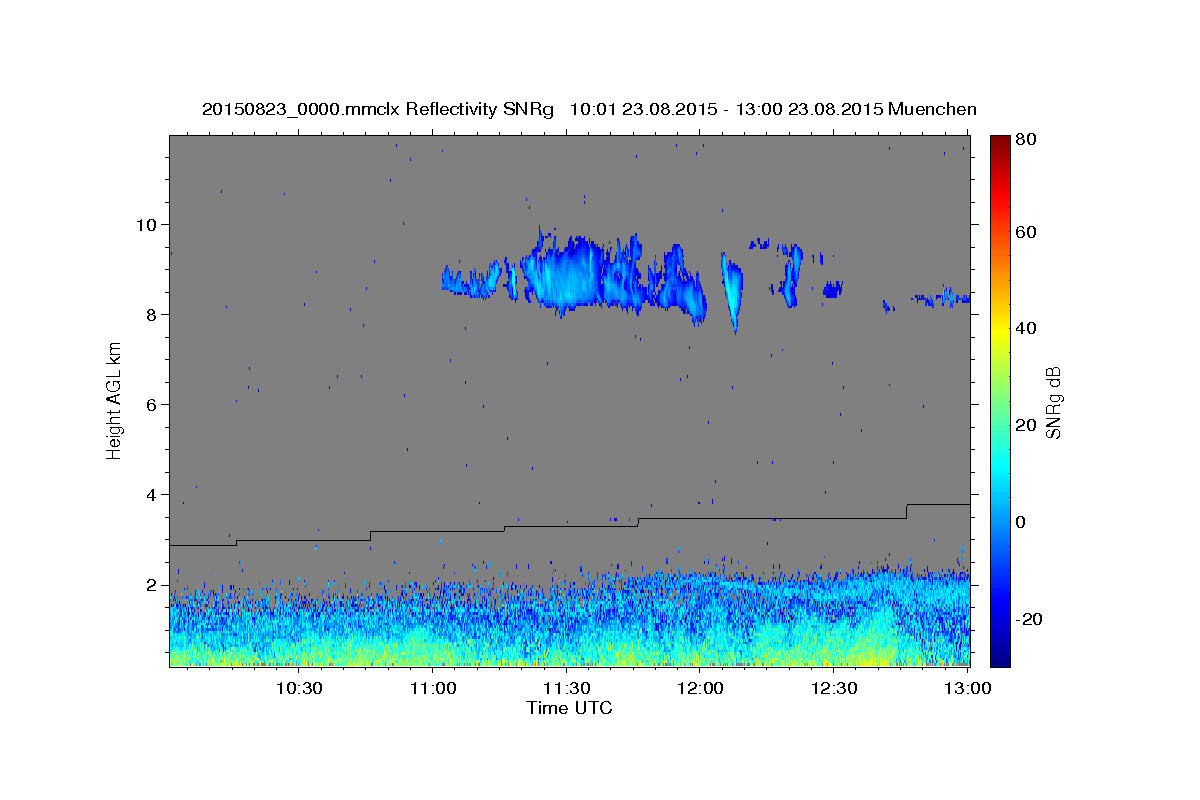The width and height of the screenshot is (1200, 800).
Task: Click the height tick label 6
Action: coord(153,404)
